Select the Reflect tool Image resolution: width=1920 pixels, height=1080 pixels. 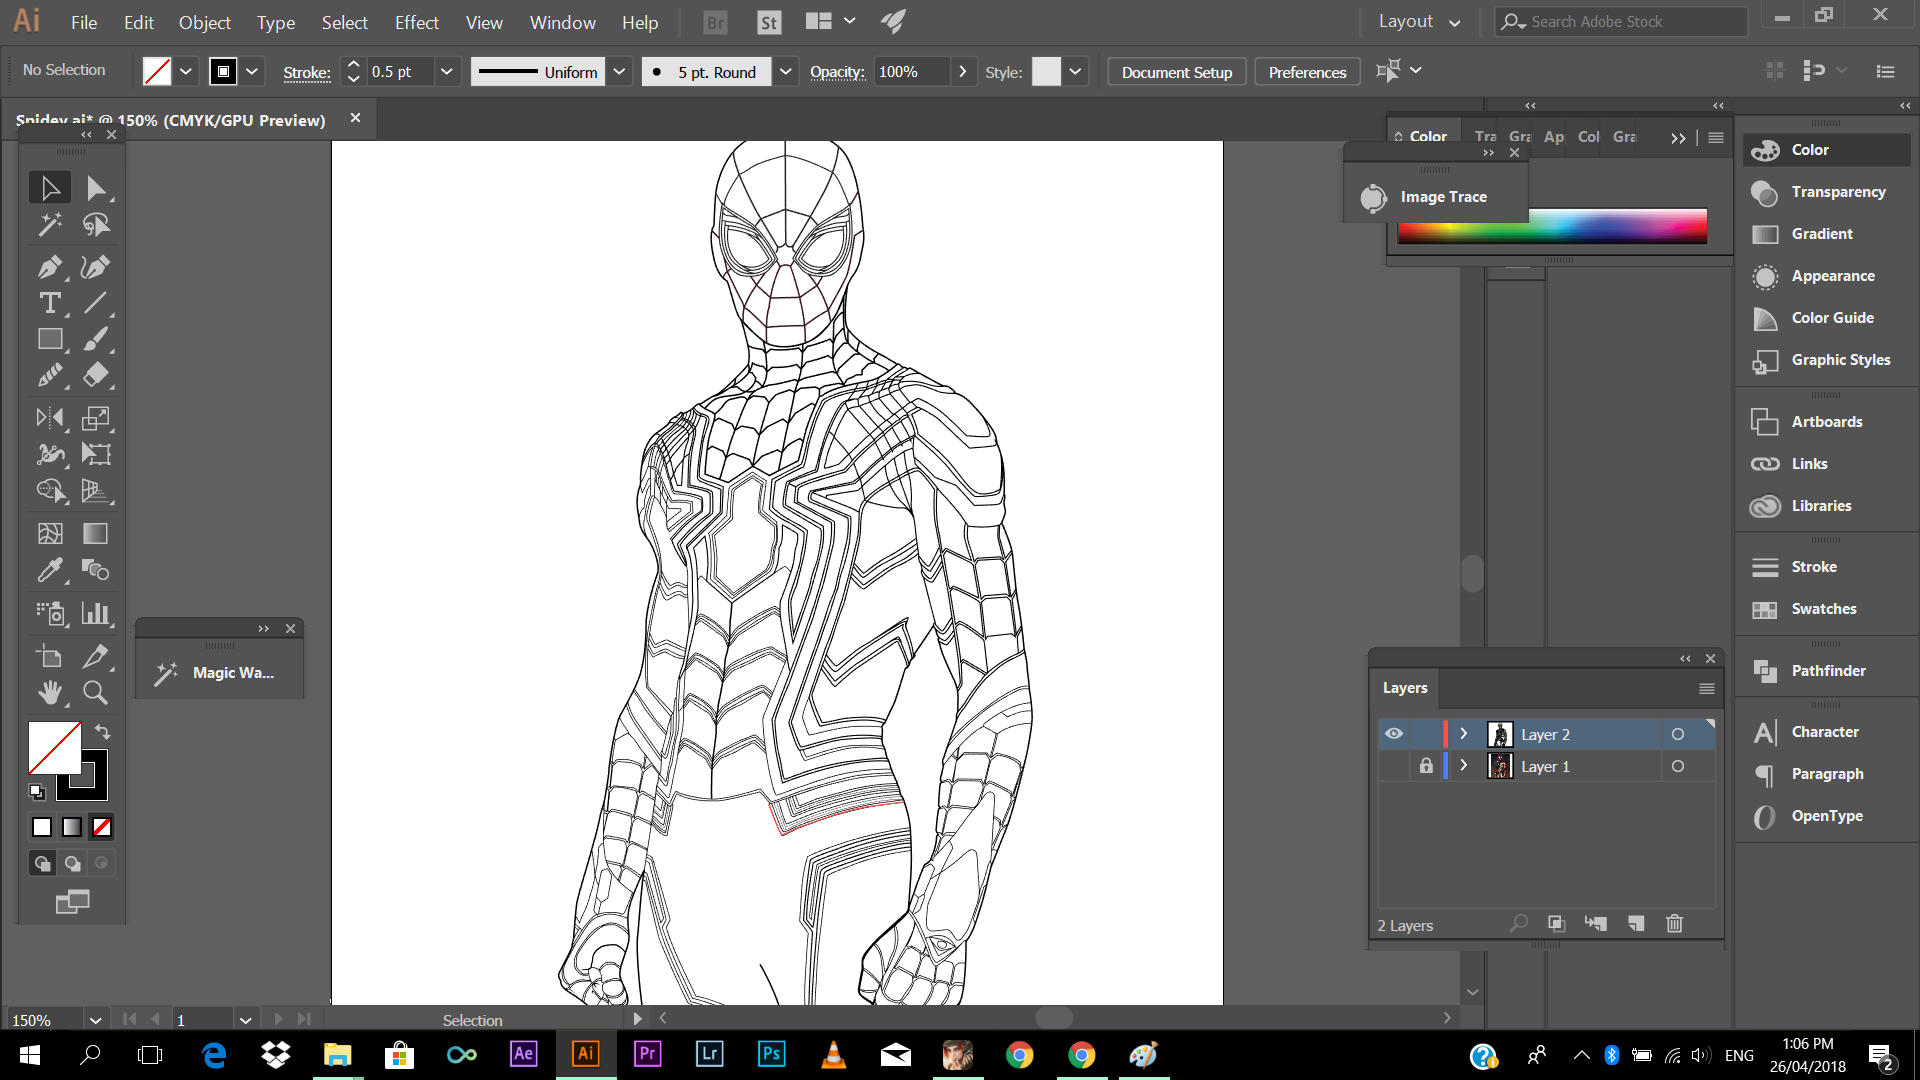click(x=50, y=418)
